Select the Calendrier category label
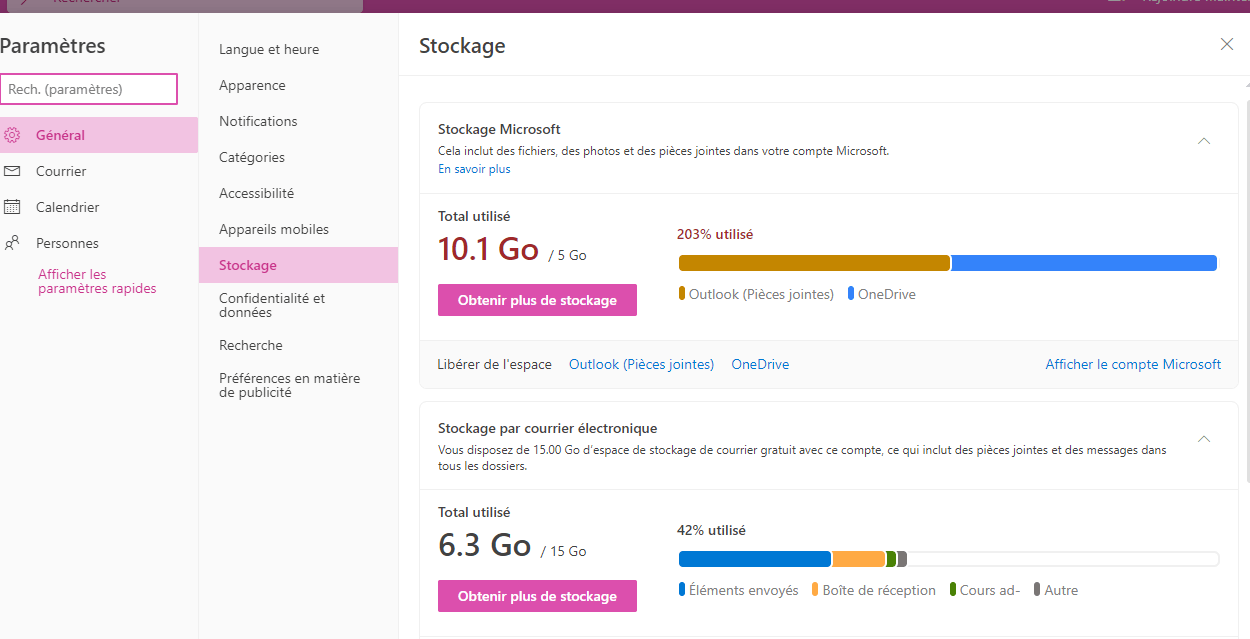The image size is (1250, 639). 68,207
